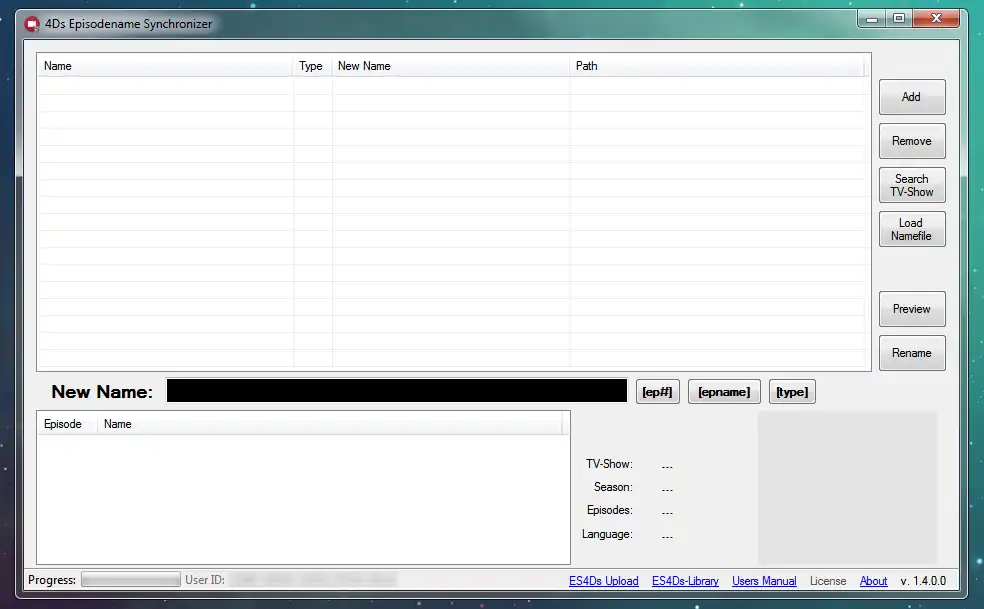
Task: Open Search TV-Show
Action: pyautogui.click(x=912, y=185)
